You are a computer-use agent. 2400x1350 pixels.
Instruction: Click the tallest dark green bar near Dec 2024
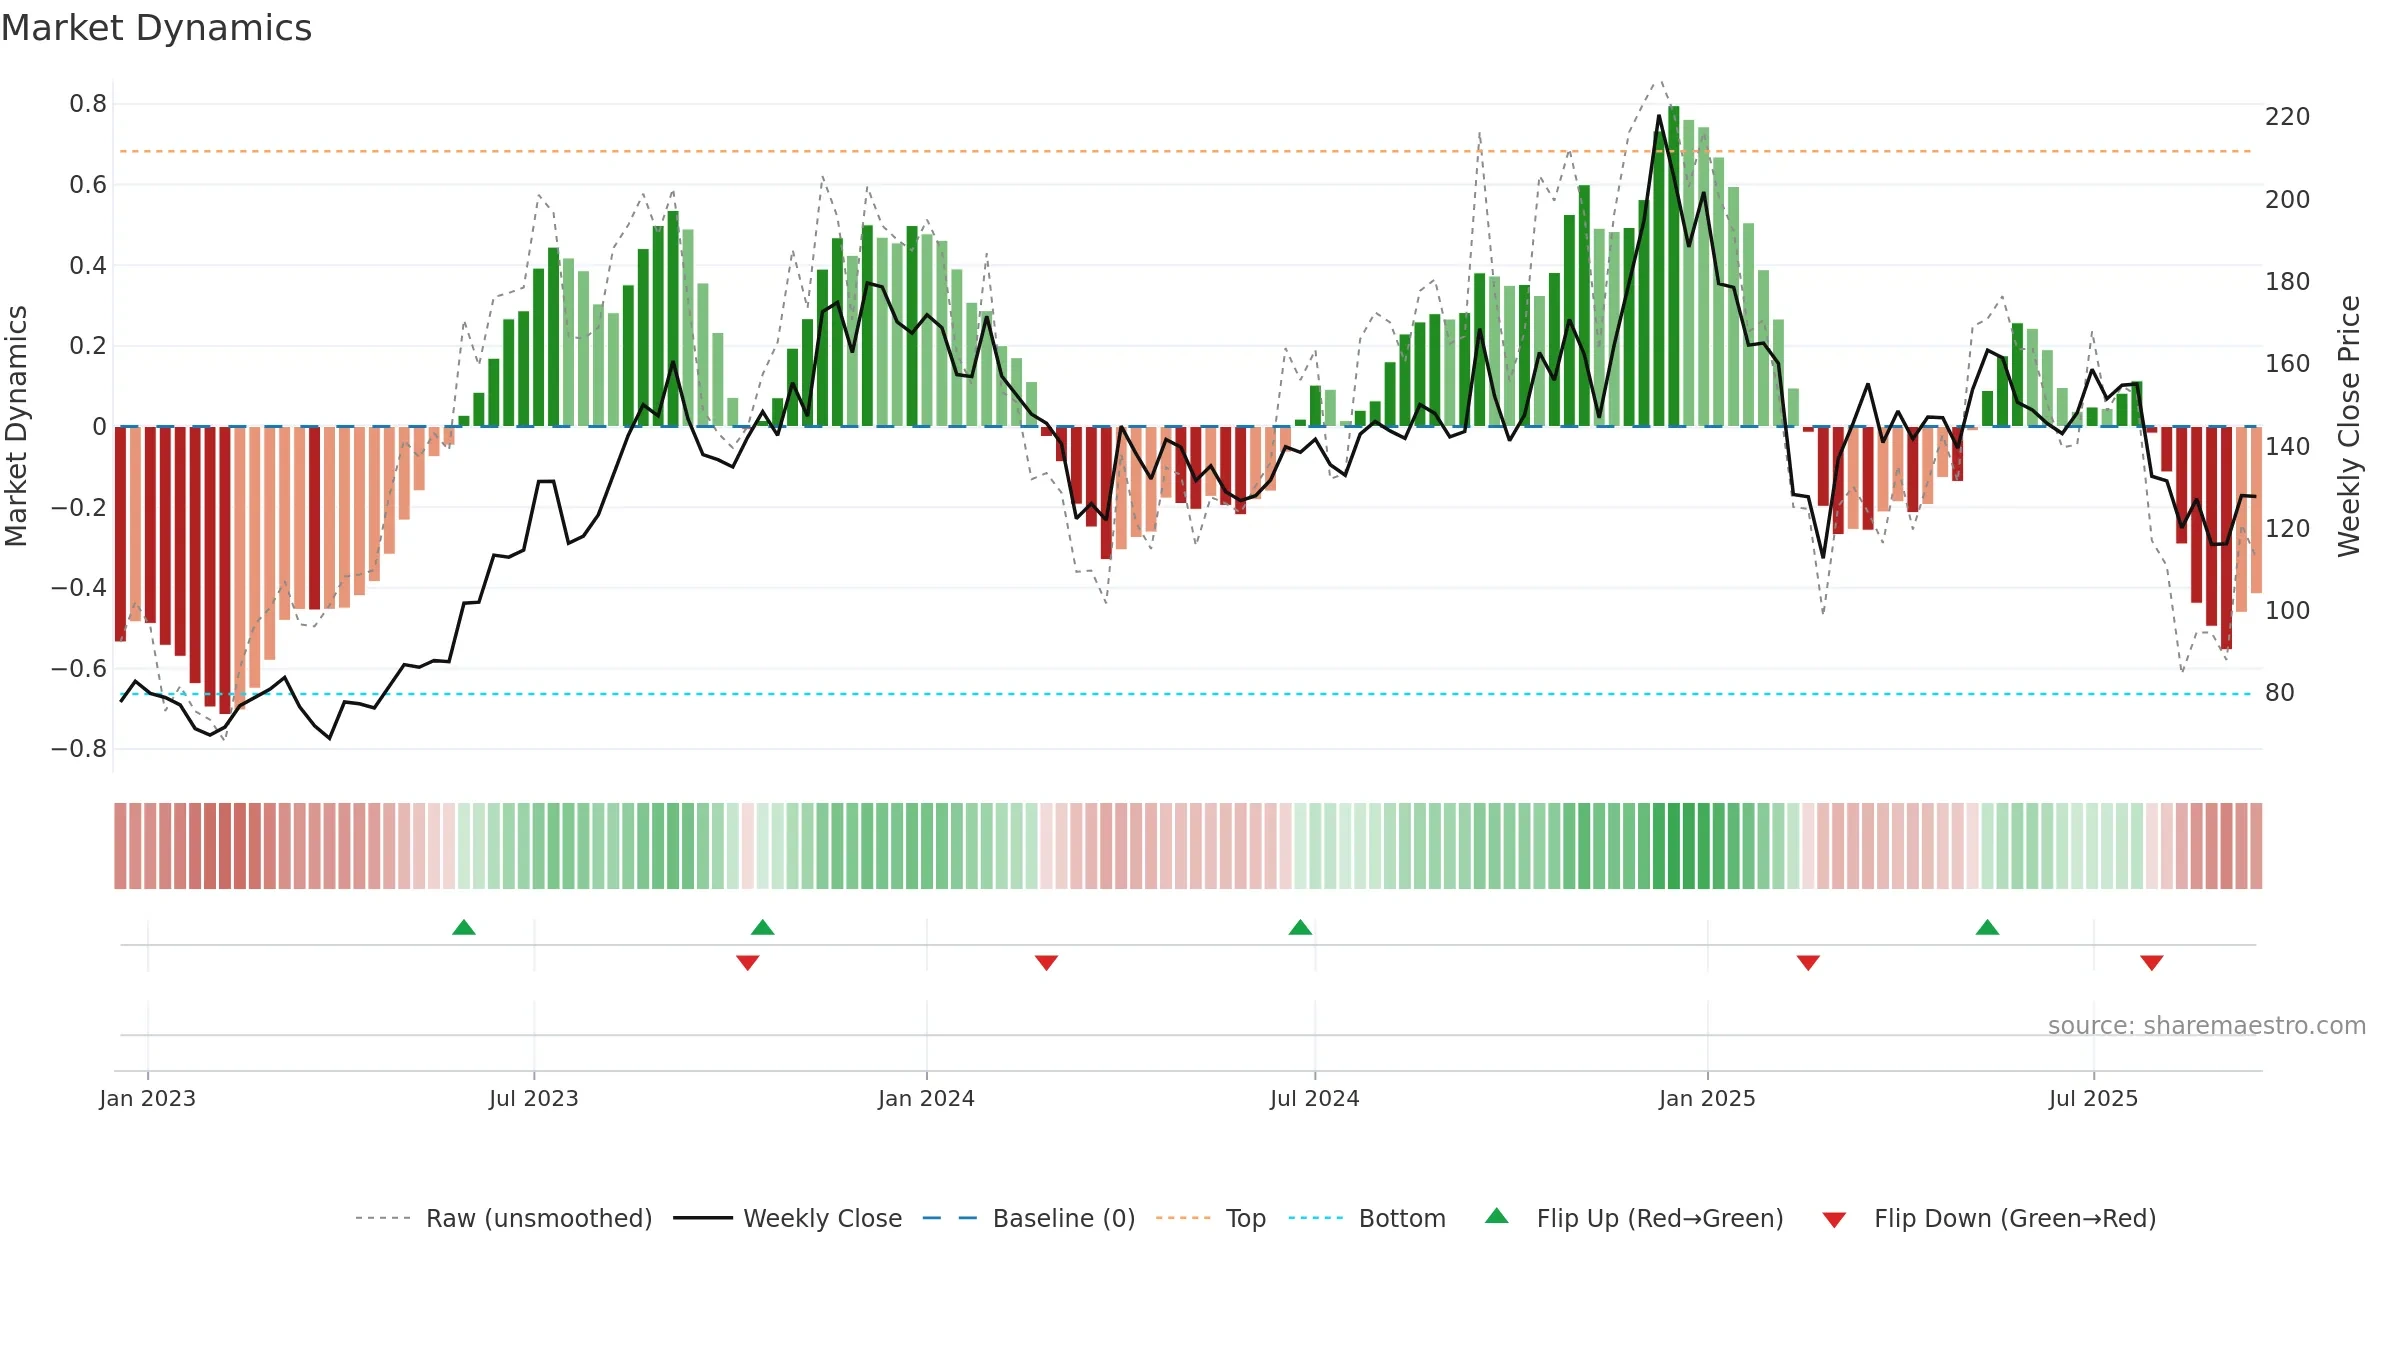coord(1673,266)
